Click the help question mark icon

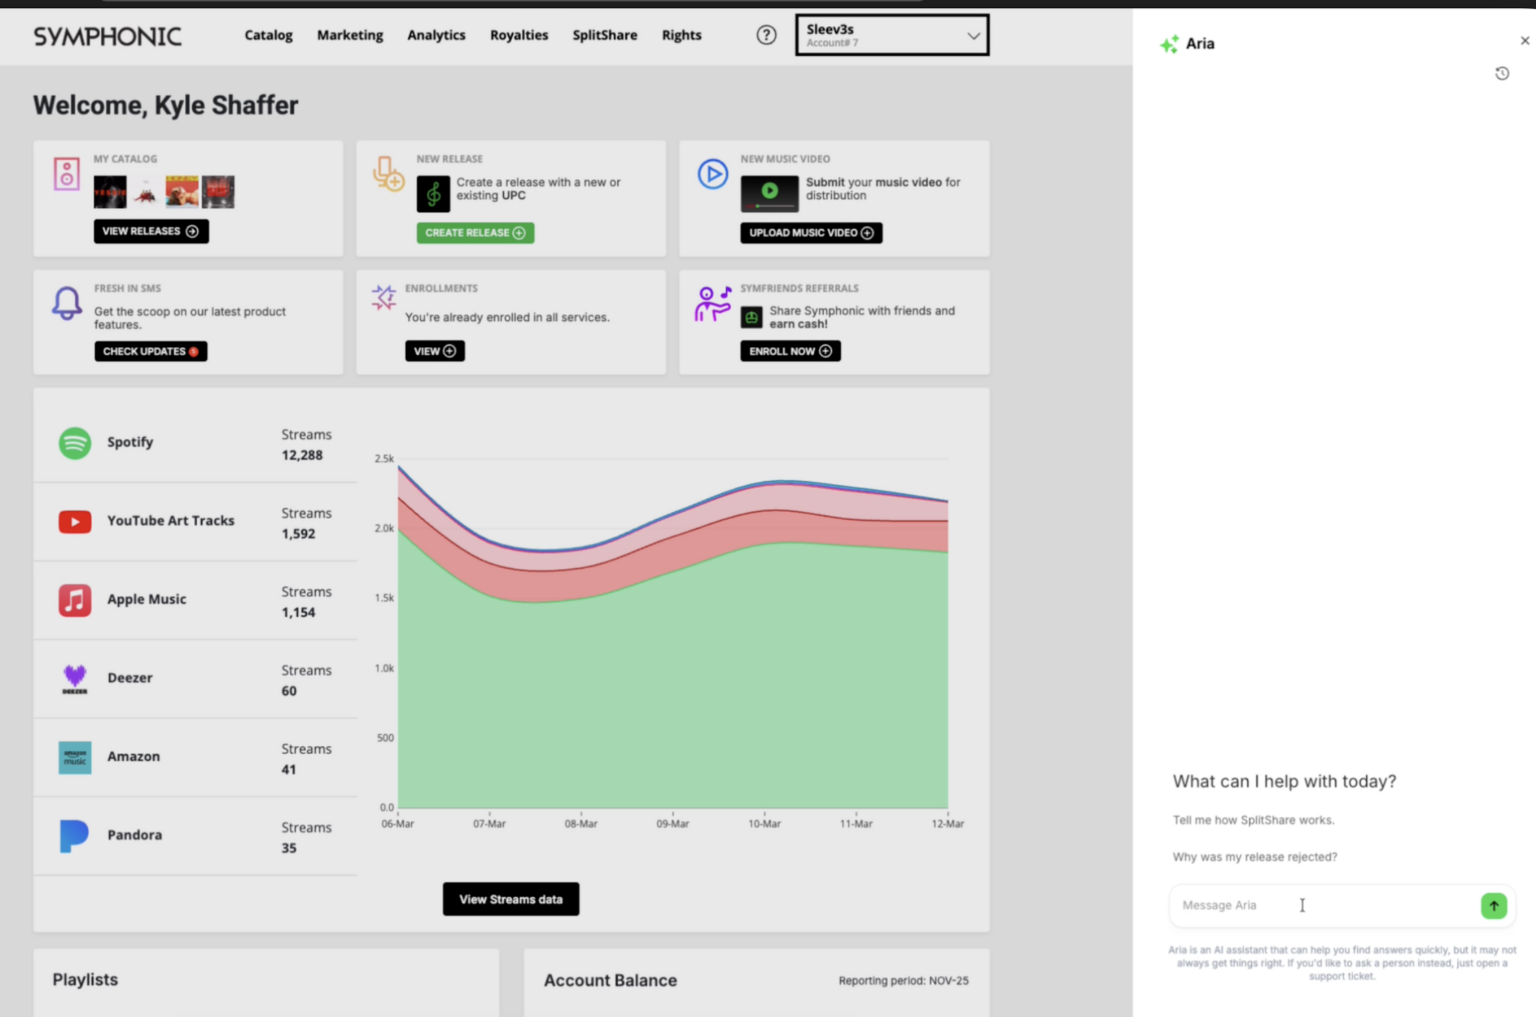click(766, 35)
